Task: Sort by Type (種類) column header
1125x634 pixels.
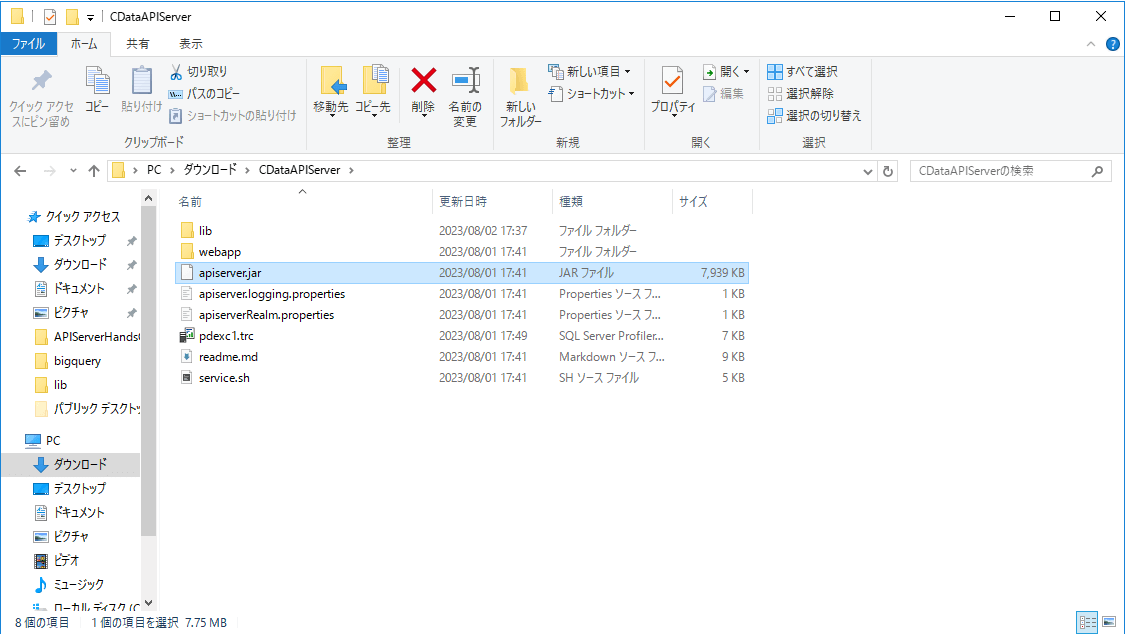Action: [571, 202]
